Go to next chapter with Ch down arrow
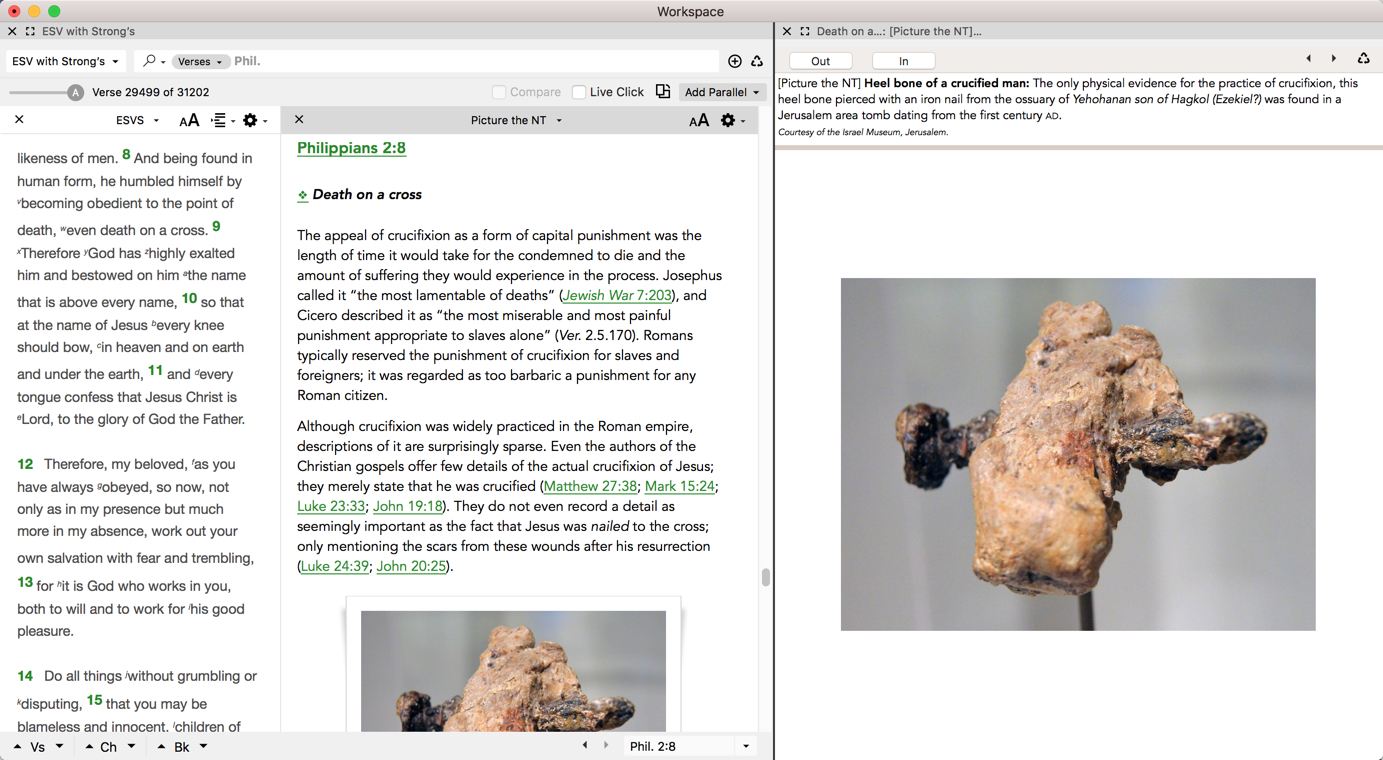Screen dimensions: 1383x760 (x=131, y=747)
